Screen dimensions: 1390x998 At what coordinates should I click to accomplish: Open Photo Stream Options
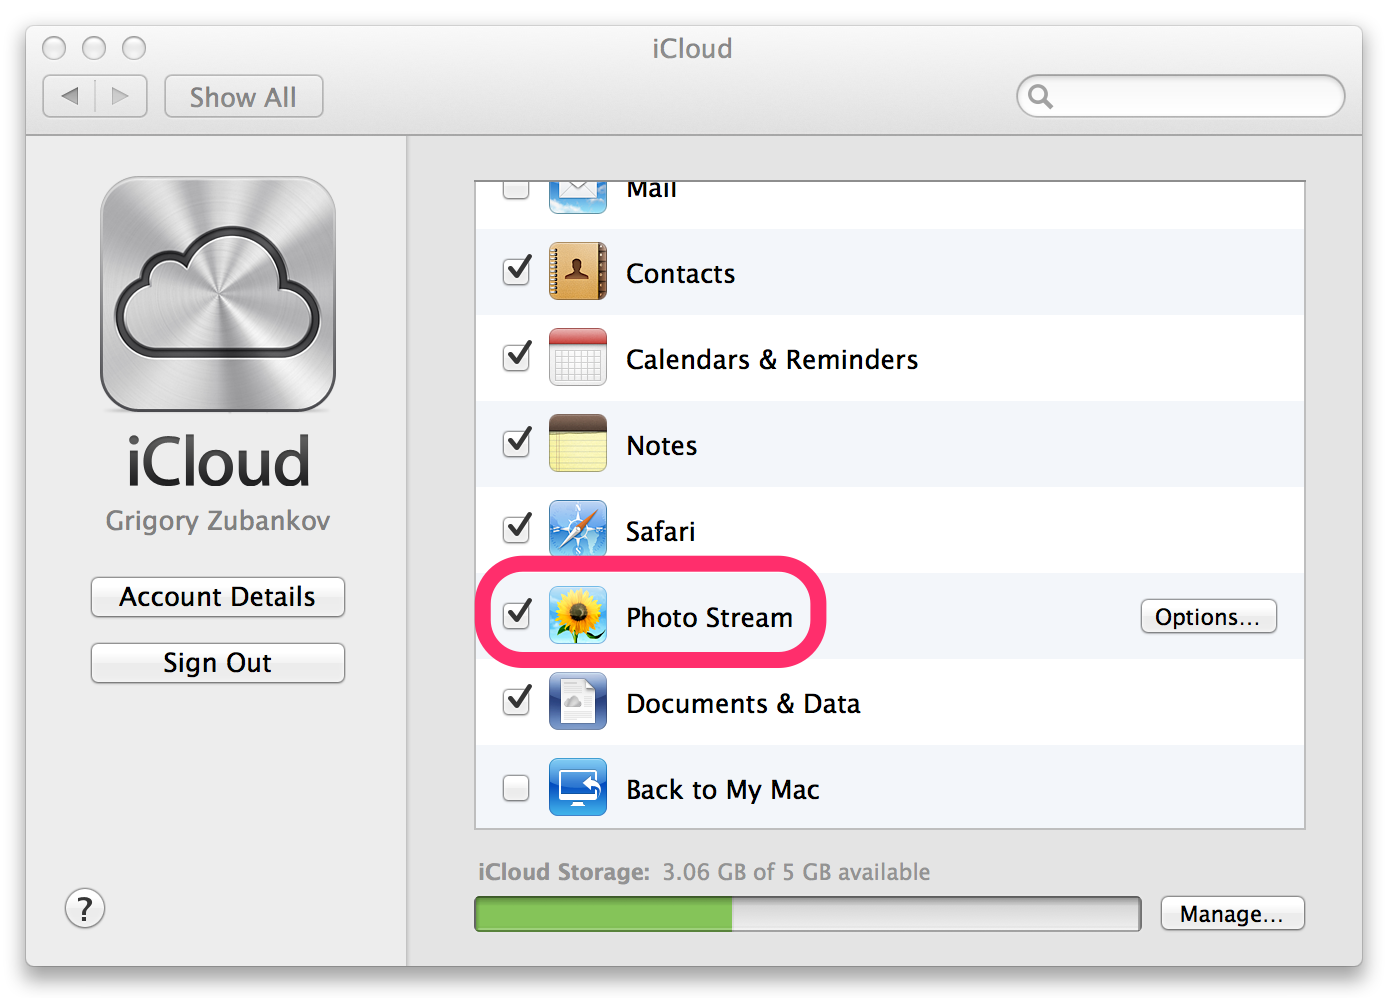click(1208, 617)
